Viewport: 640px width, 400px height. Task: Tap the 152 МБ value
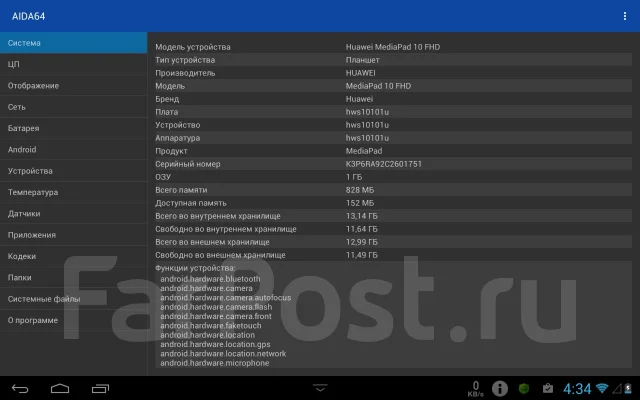click(x=360, y=203)
